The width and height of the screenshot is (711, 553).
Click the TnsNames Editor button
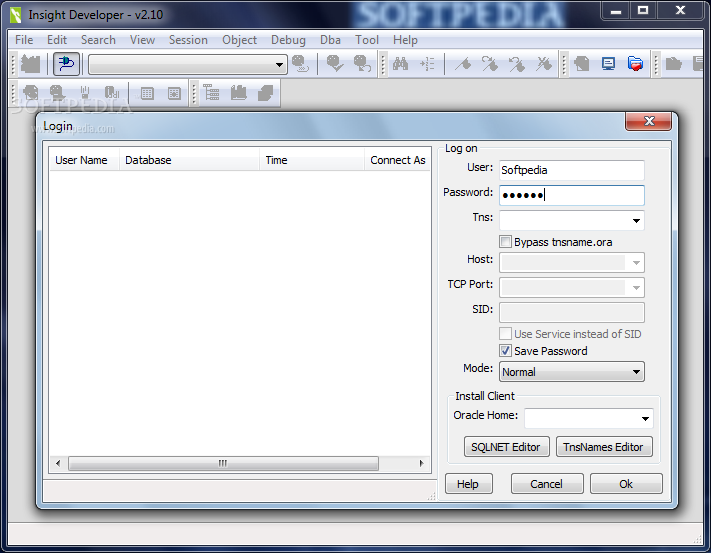pos(604,447)
